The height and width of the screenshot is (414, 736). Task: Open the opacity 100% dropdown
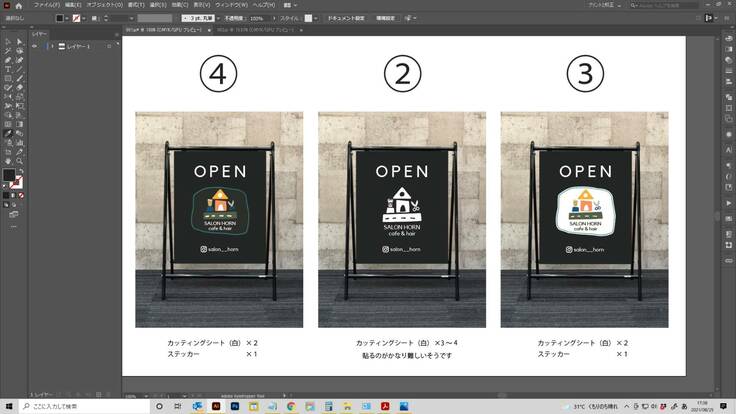pyautogui.click(x=273, y=18)
